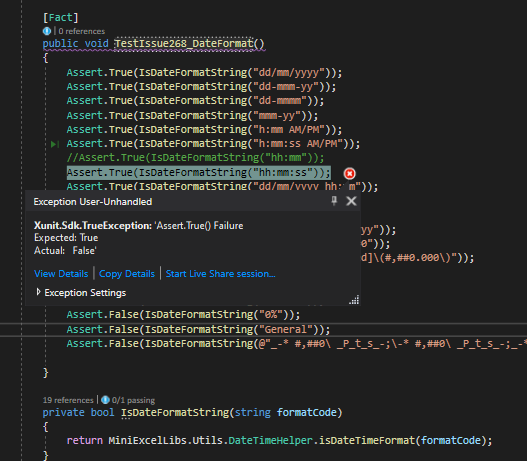Click the "h:mm:ss AM/PM" assert line
The height and width of the screenshot is (461, 527).
(213, 144)
